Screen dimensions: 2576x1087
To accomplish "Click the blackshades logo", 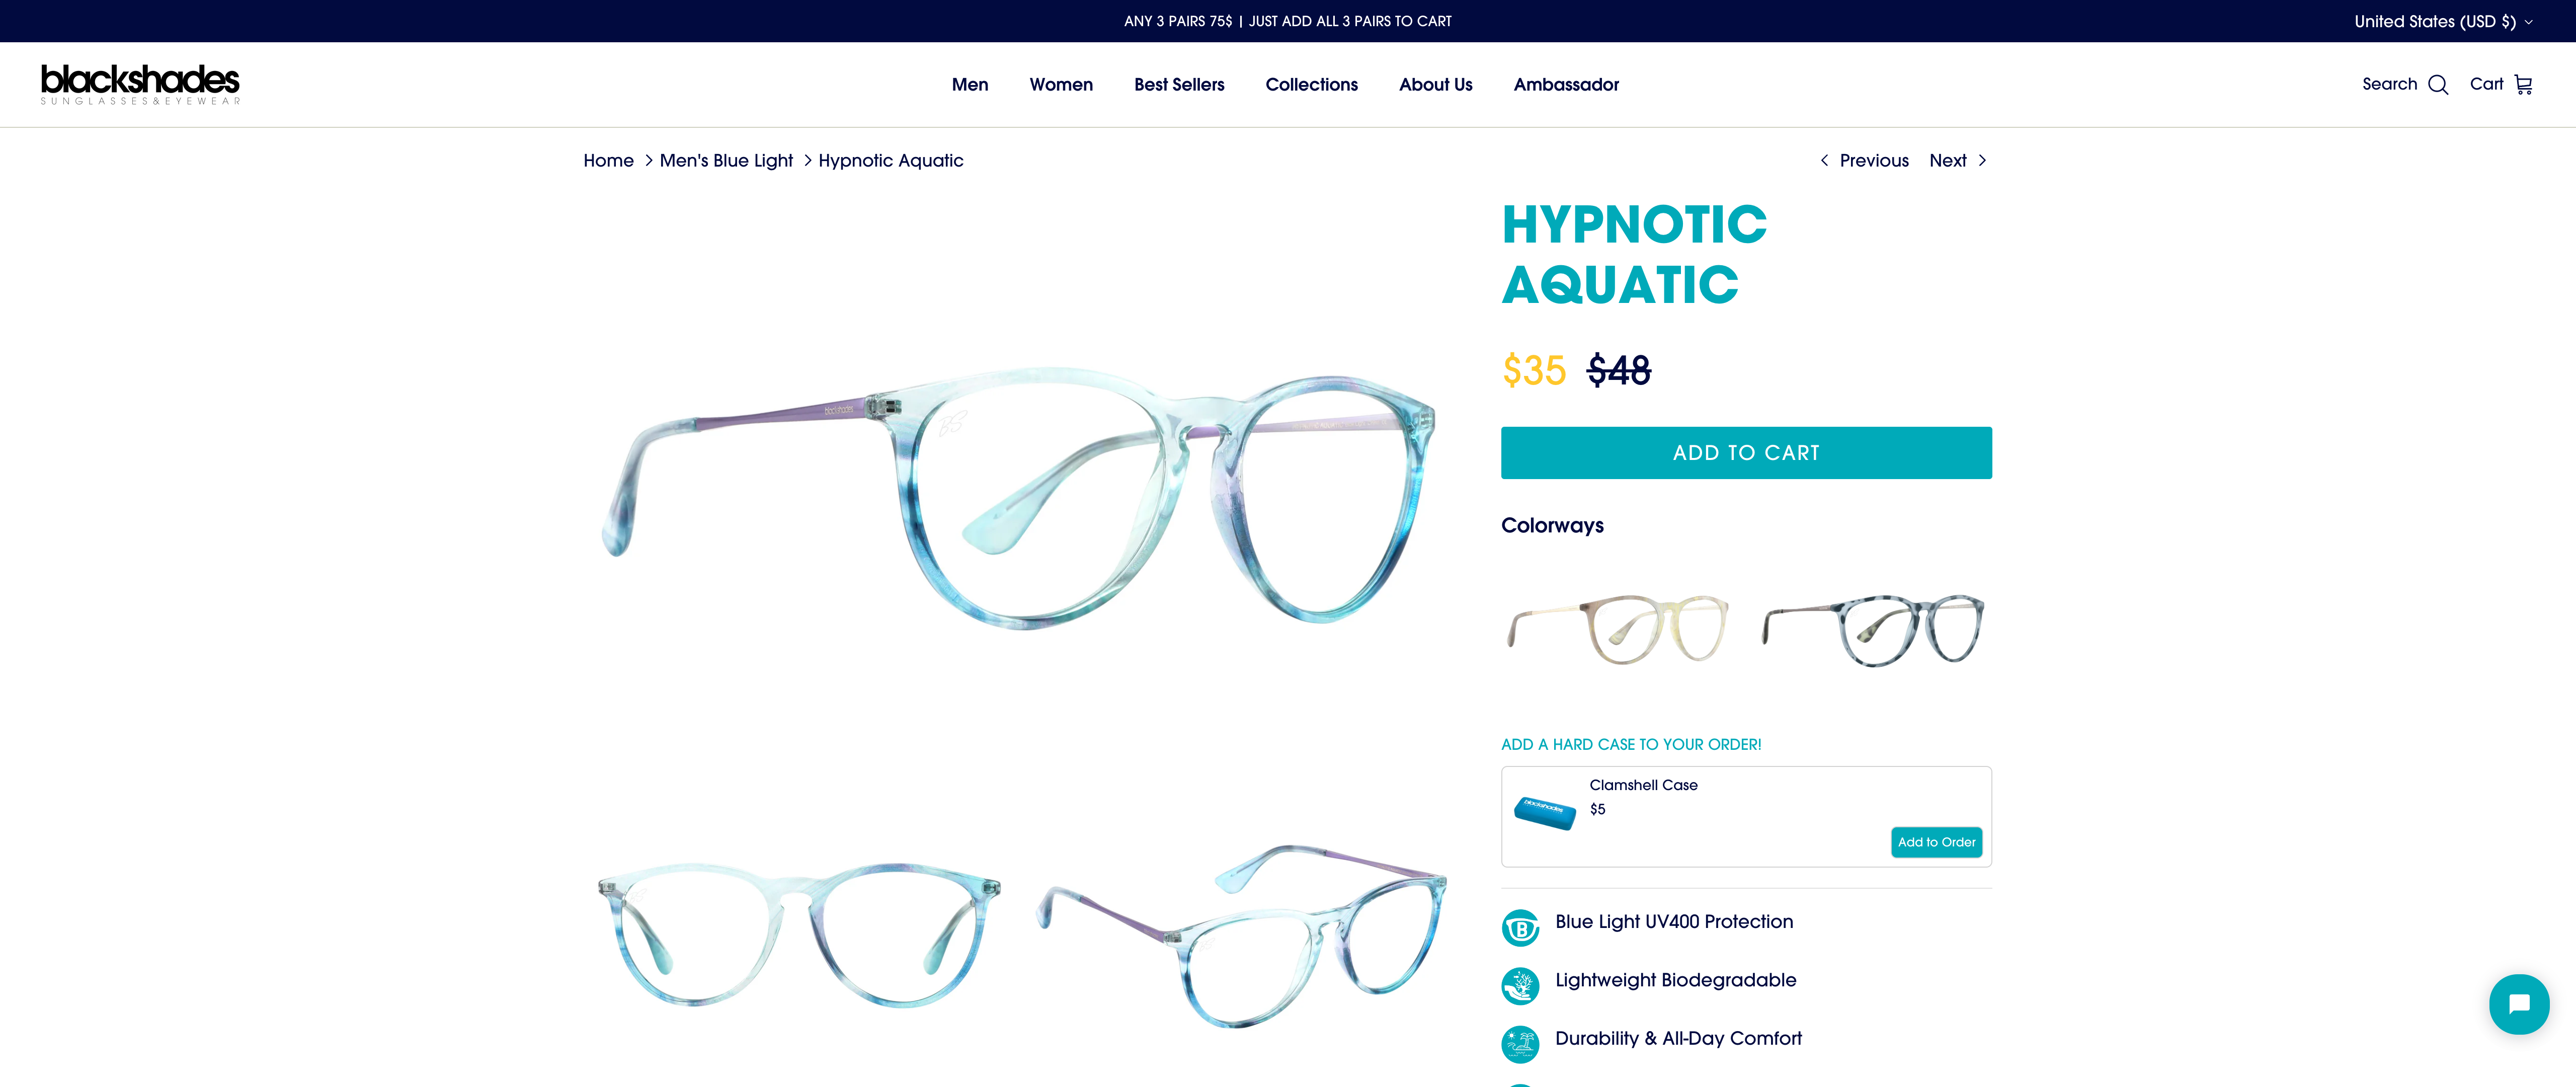I will click(x=140, y=85).
